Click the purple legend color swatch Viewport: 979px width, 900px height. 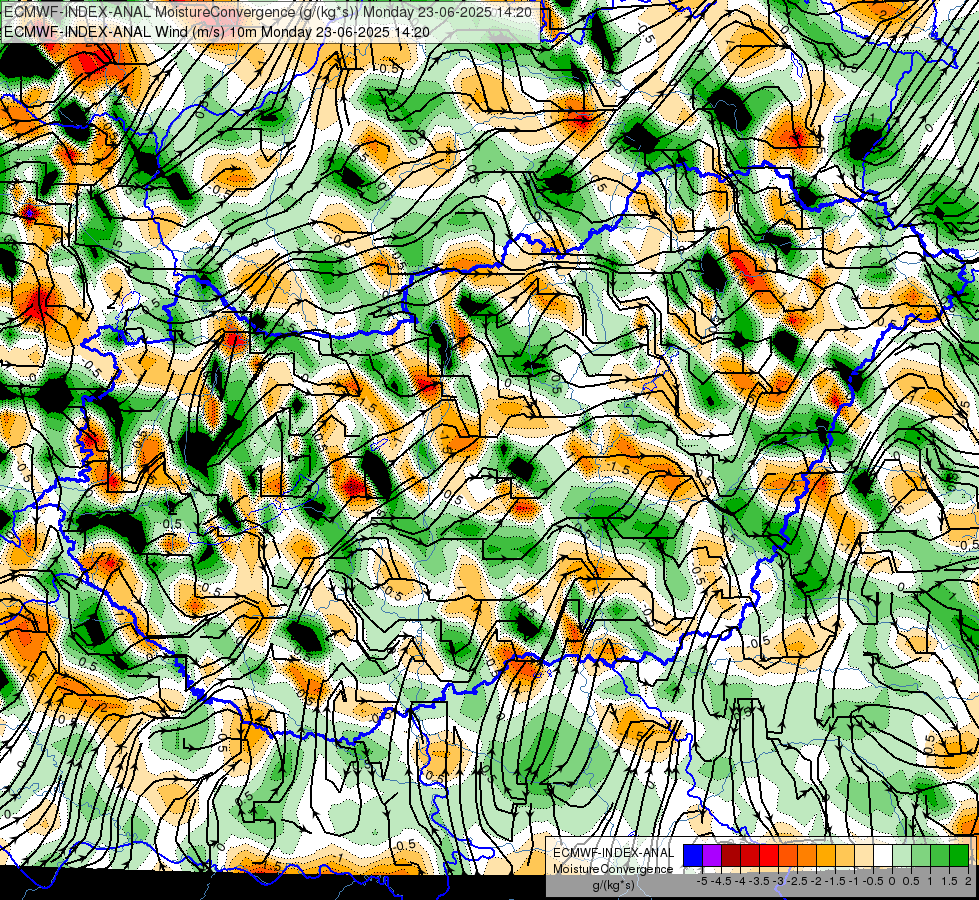(712, 855)
